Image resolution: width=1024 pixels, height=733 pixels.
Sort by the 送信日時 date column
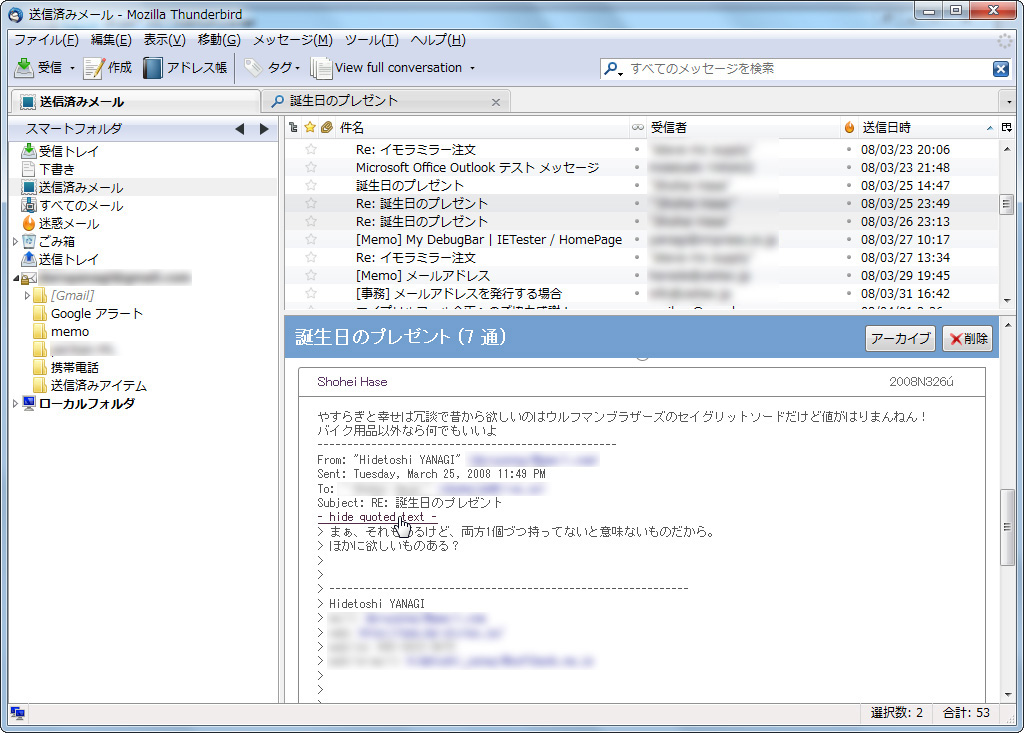coord(927,127)
